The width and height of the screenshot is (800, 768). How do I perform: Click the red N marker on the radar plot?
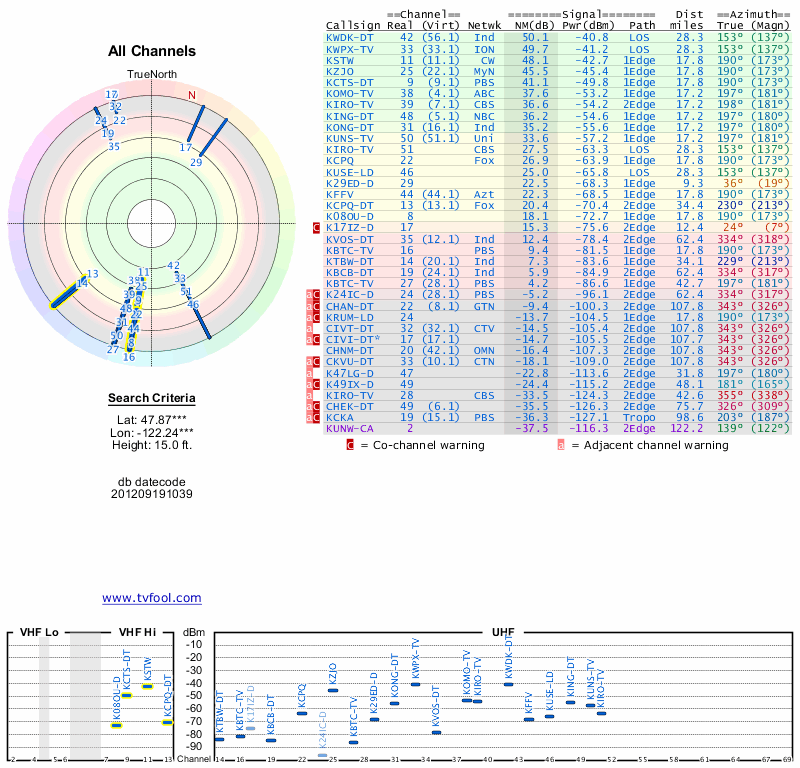[192, 96]
